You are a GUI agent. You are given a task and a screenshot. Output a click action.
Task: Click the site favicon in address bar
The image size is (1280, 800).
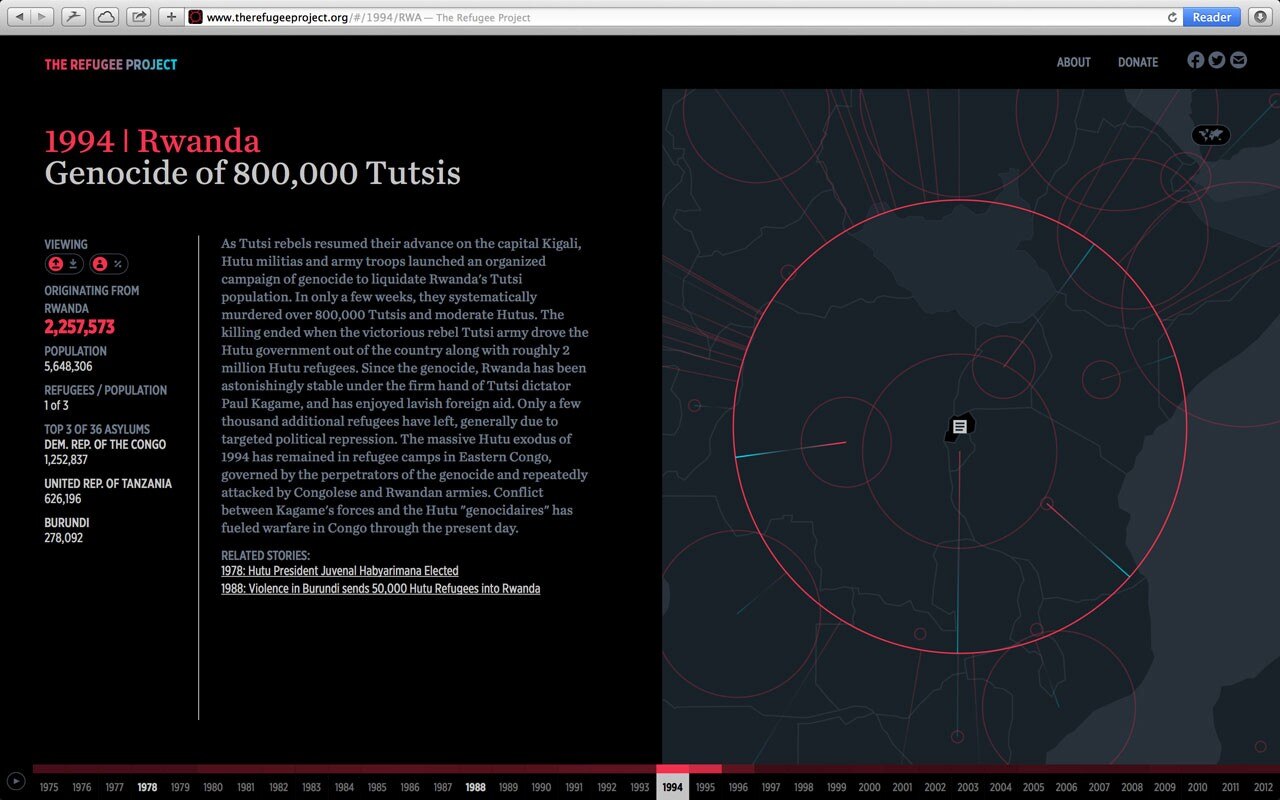pyautogui.click(x=196, y=17)
